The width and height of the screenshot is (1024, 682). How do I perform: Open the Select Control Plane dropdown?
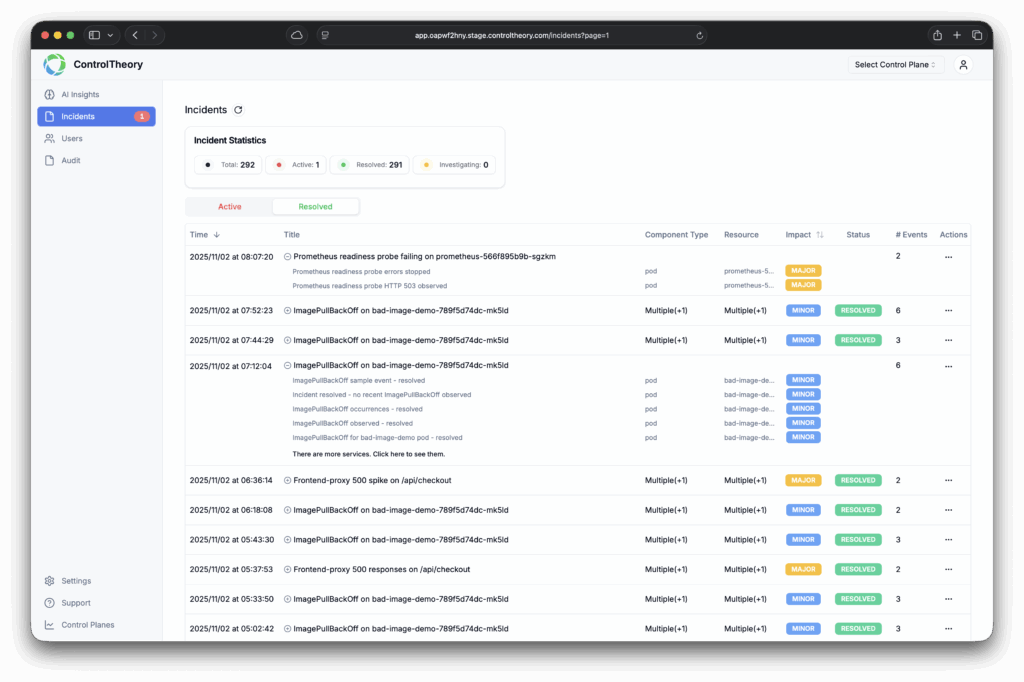(895, 65)
